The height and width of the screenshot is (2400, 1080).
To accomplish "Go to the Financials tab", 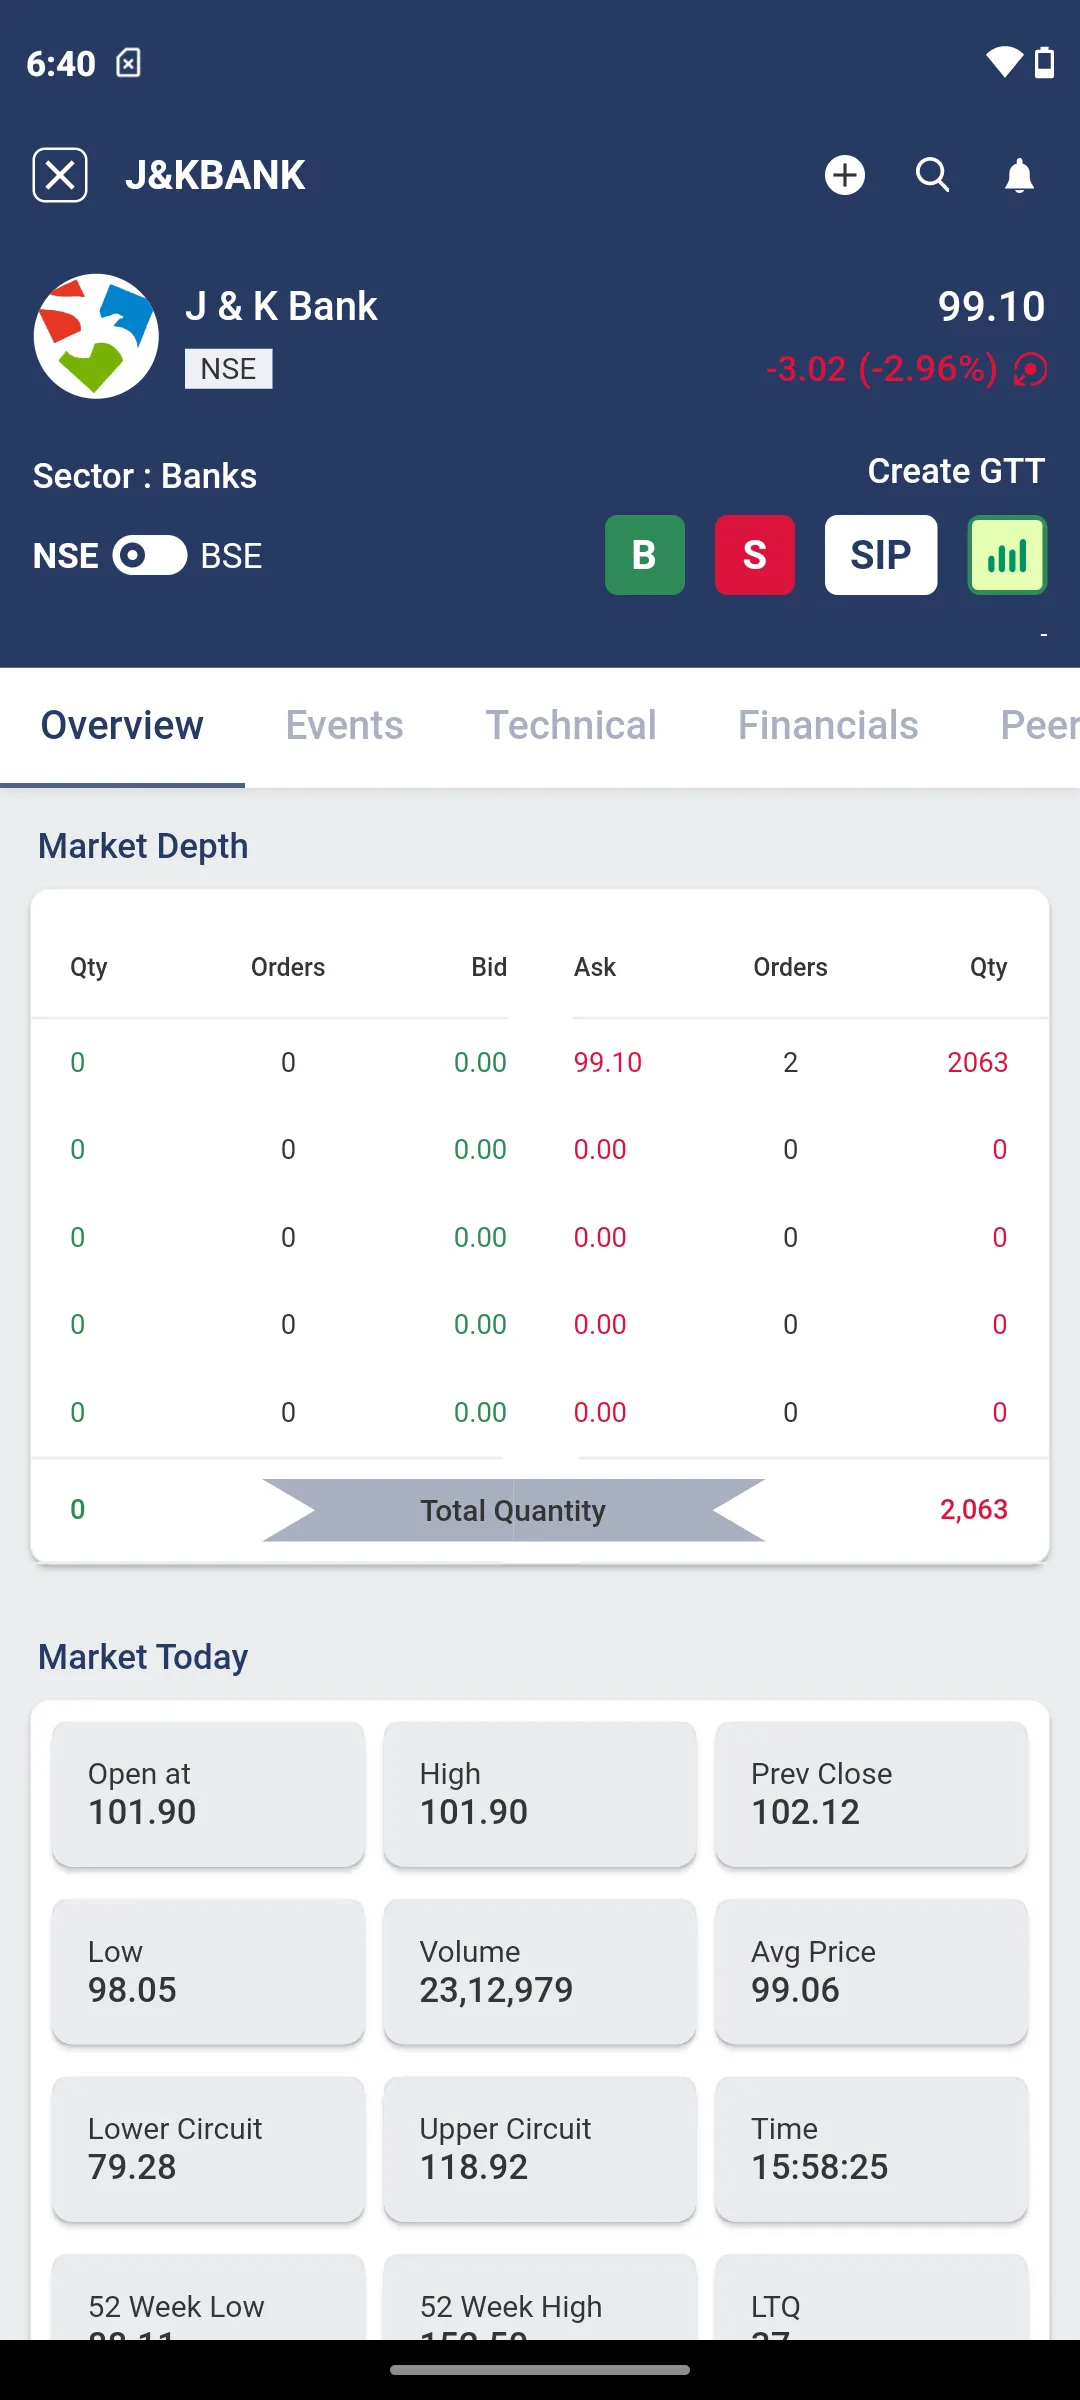I will 828,726.
